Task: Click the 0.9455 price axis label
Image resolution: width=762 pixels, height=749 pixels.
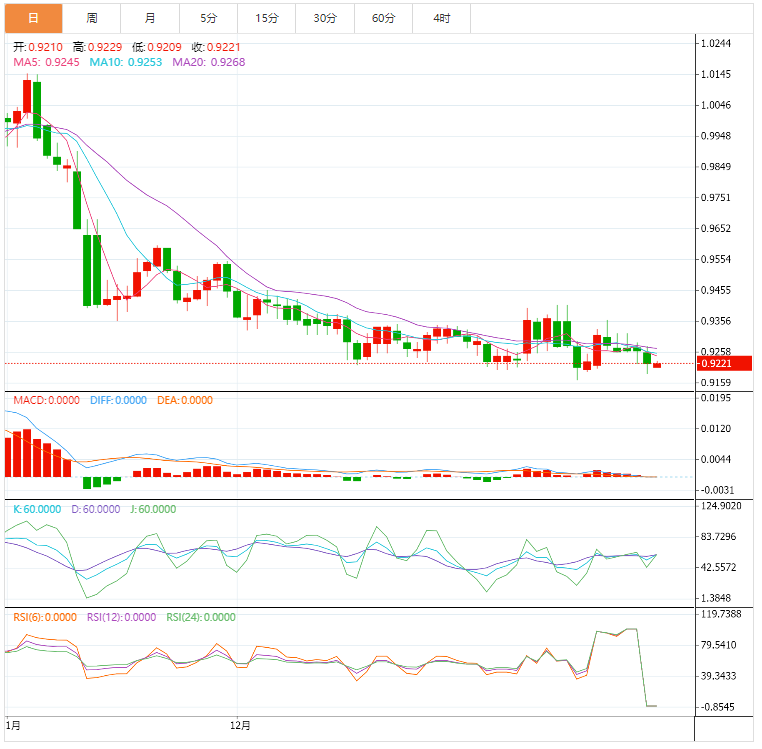Action: coord(715,290)
